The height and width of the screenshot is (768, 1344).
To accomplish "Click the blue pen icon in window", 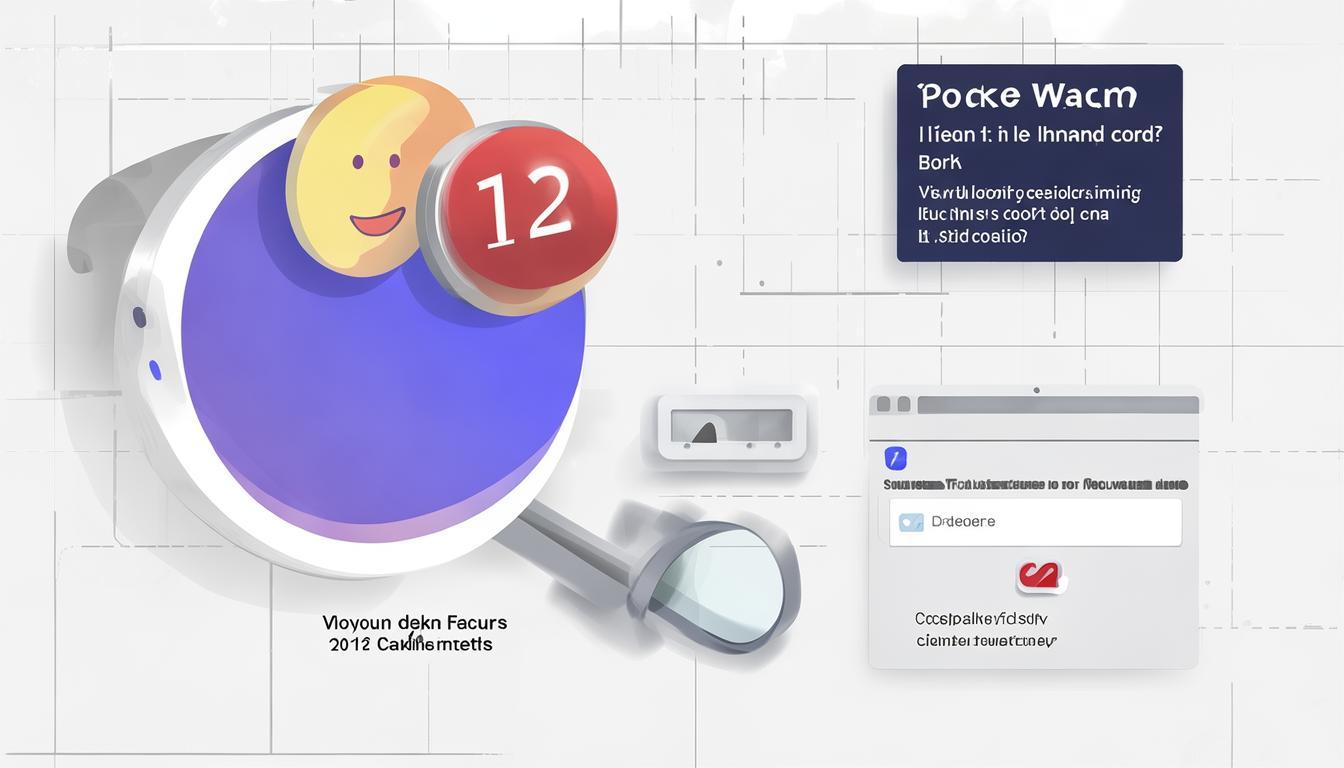I will pos(896,458).
